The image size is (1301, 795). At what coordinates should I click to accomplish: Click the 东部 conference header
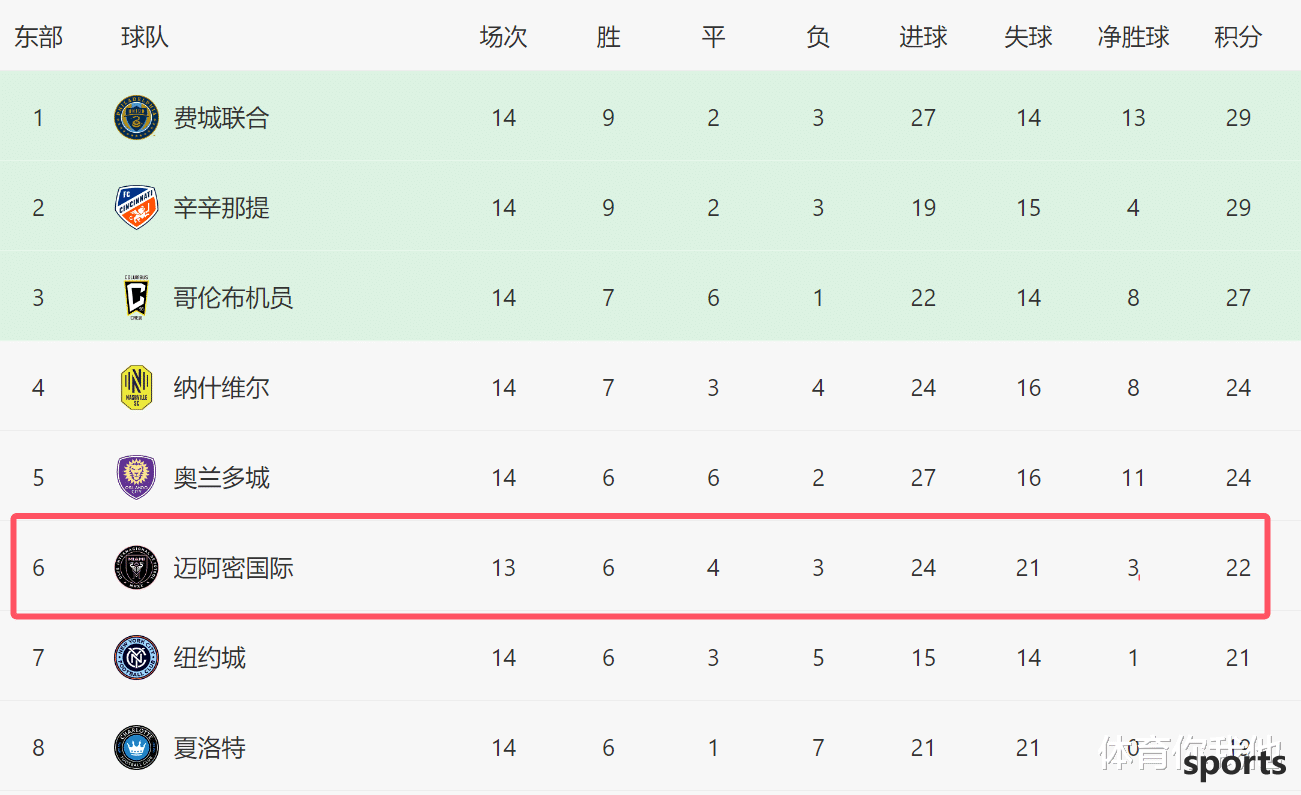coord(38,37)
